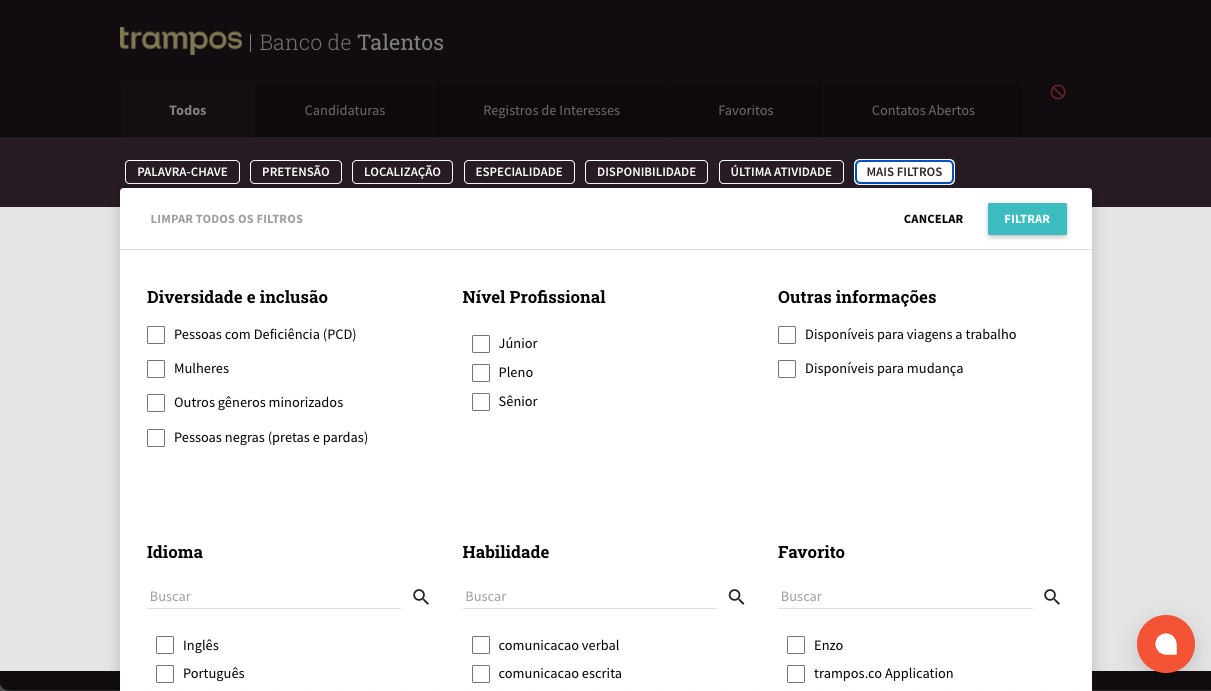Click the search icon in Idioma section

tap(421, 597)
